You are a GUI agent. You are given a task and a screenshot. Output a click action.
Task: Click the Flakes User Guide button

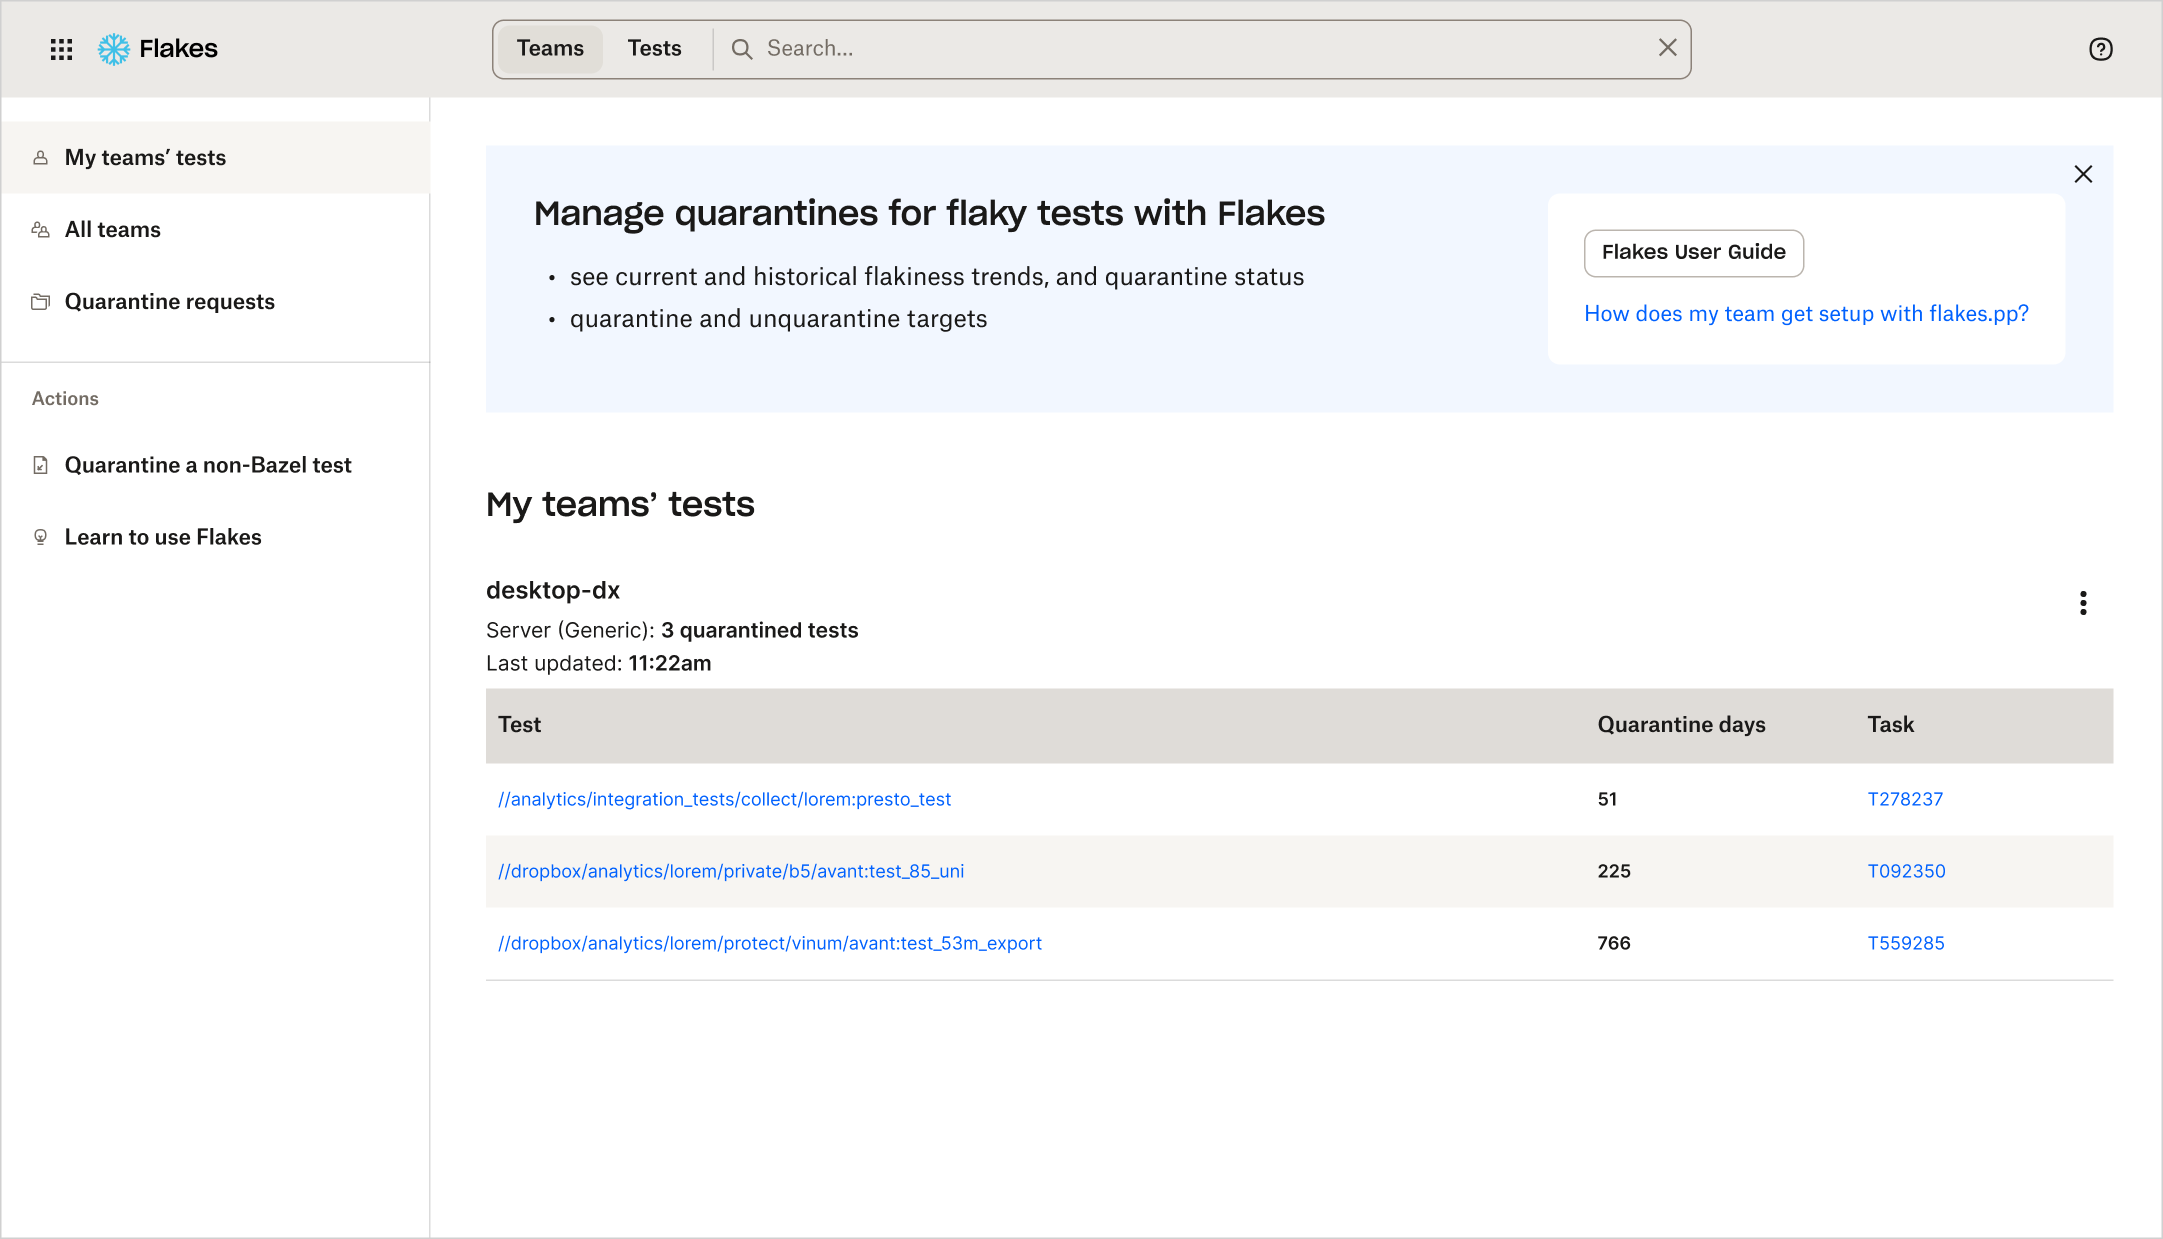coord(1693,253)
